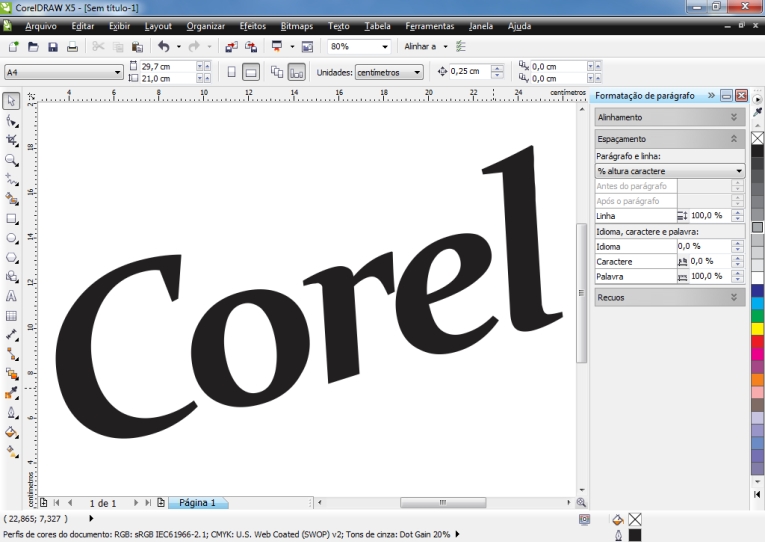Select the Parallel Dimension tool
Screen dimensions: 765x542
(x=11, y=335)
